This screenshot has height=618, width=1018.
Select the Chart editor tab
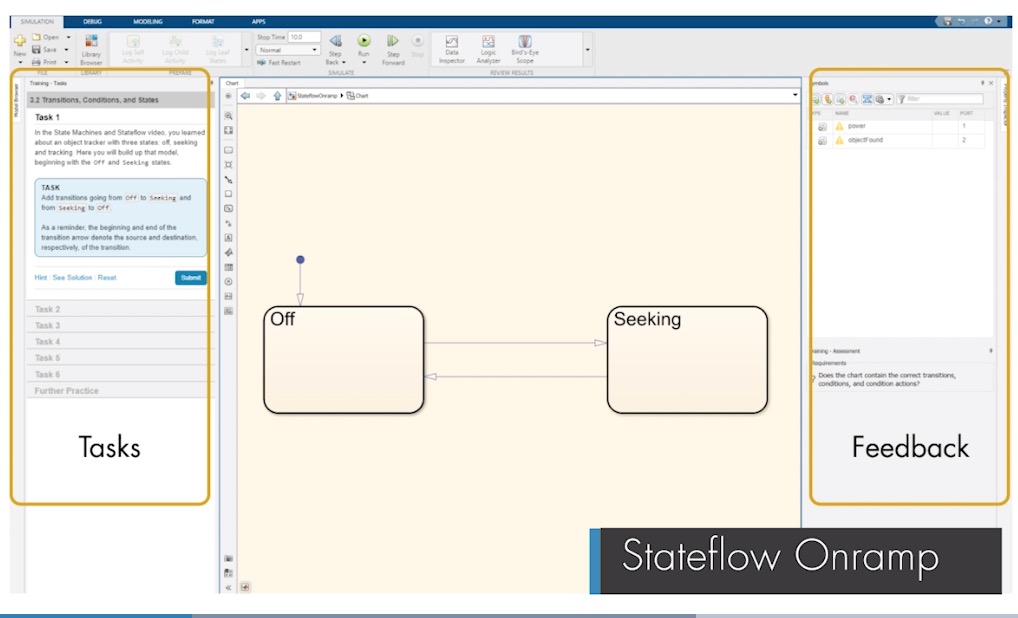(232, 83)
